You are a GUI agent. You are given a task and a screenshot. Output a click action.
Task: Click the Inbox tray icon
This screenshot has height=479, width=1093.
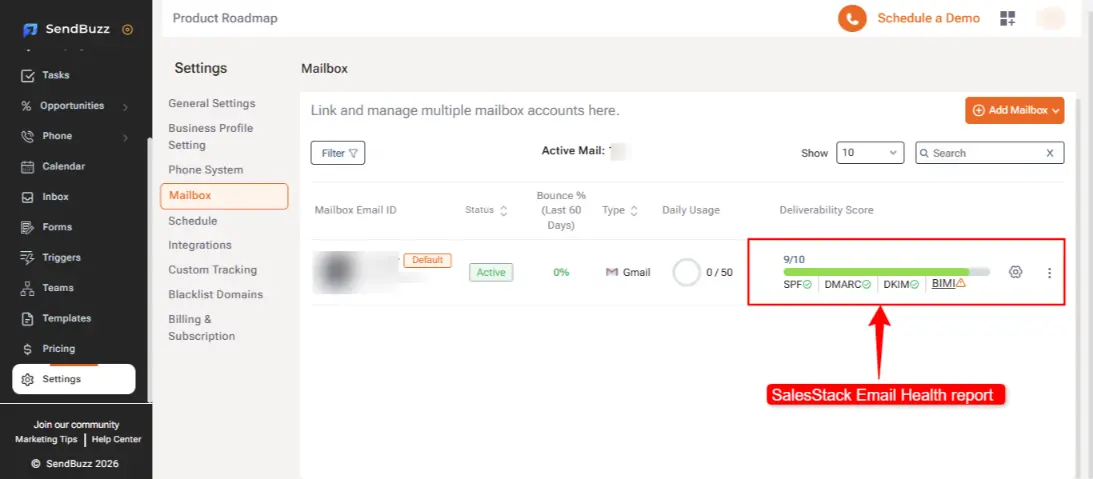pyautogui.click(x=27, y=197)
